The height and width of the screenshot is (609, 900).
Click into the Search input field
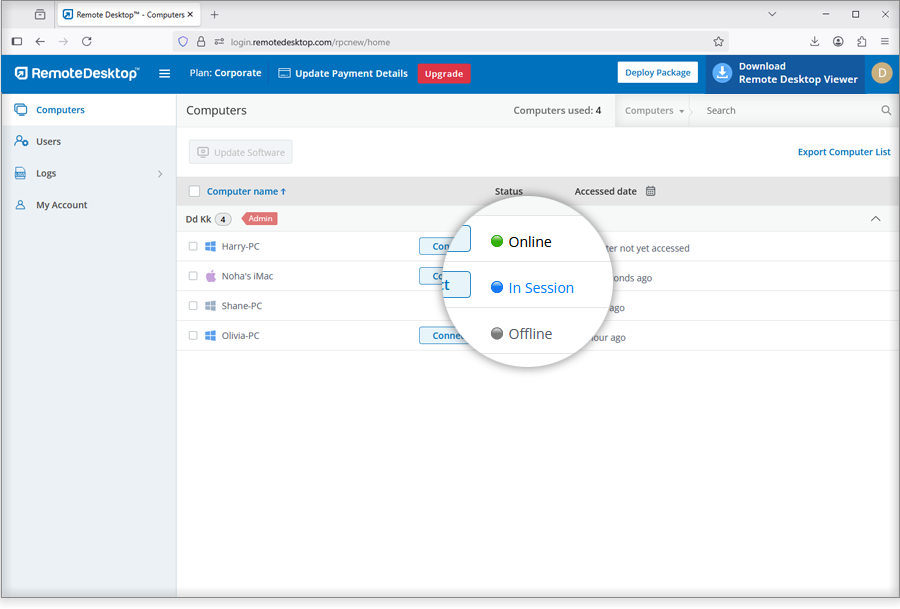click(x=785, y=111)
